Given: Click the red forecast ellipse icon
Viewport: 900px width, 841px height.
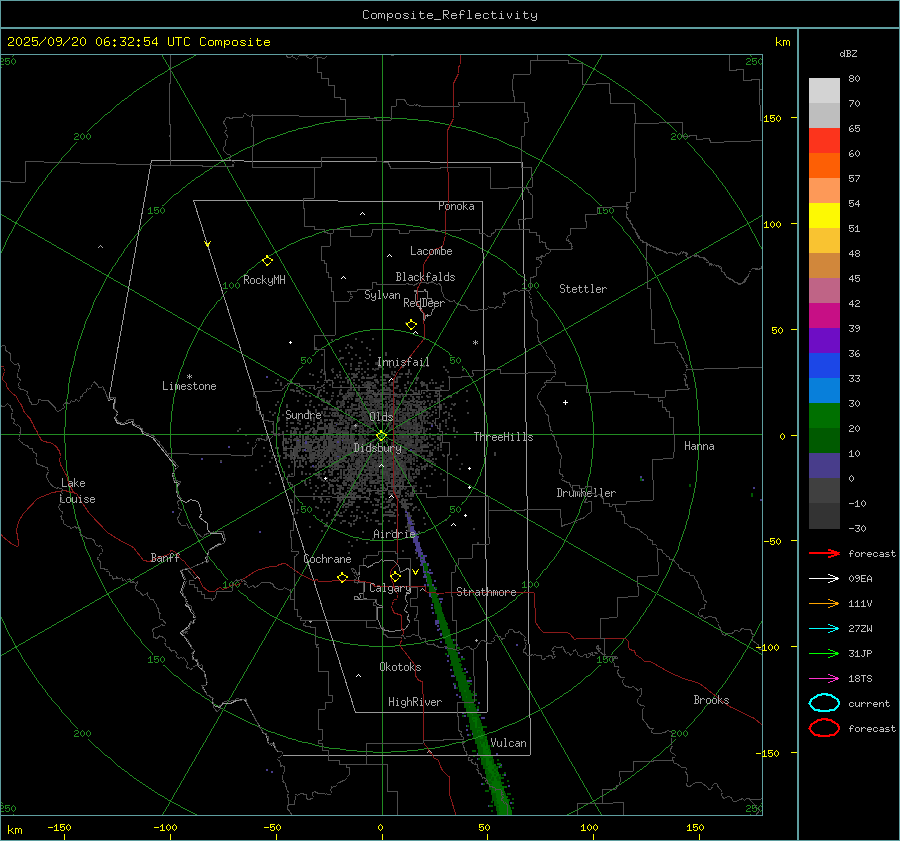Looking at the screenshot, I should point(824,728).
